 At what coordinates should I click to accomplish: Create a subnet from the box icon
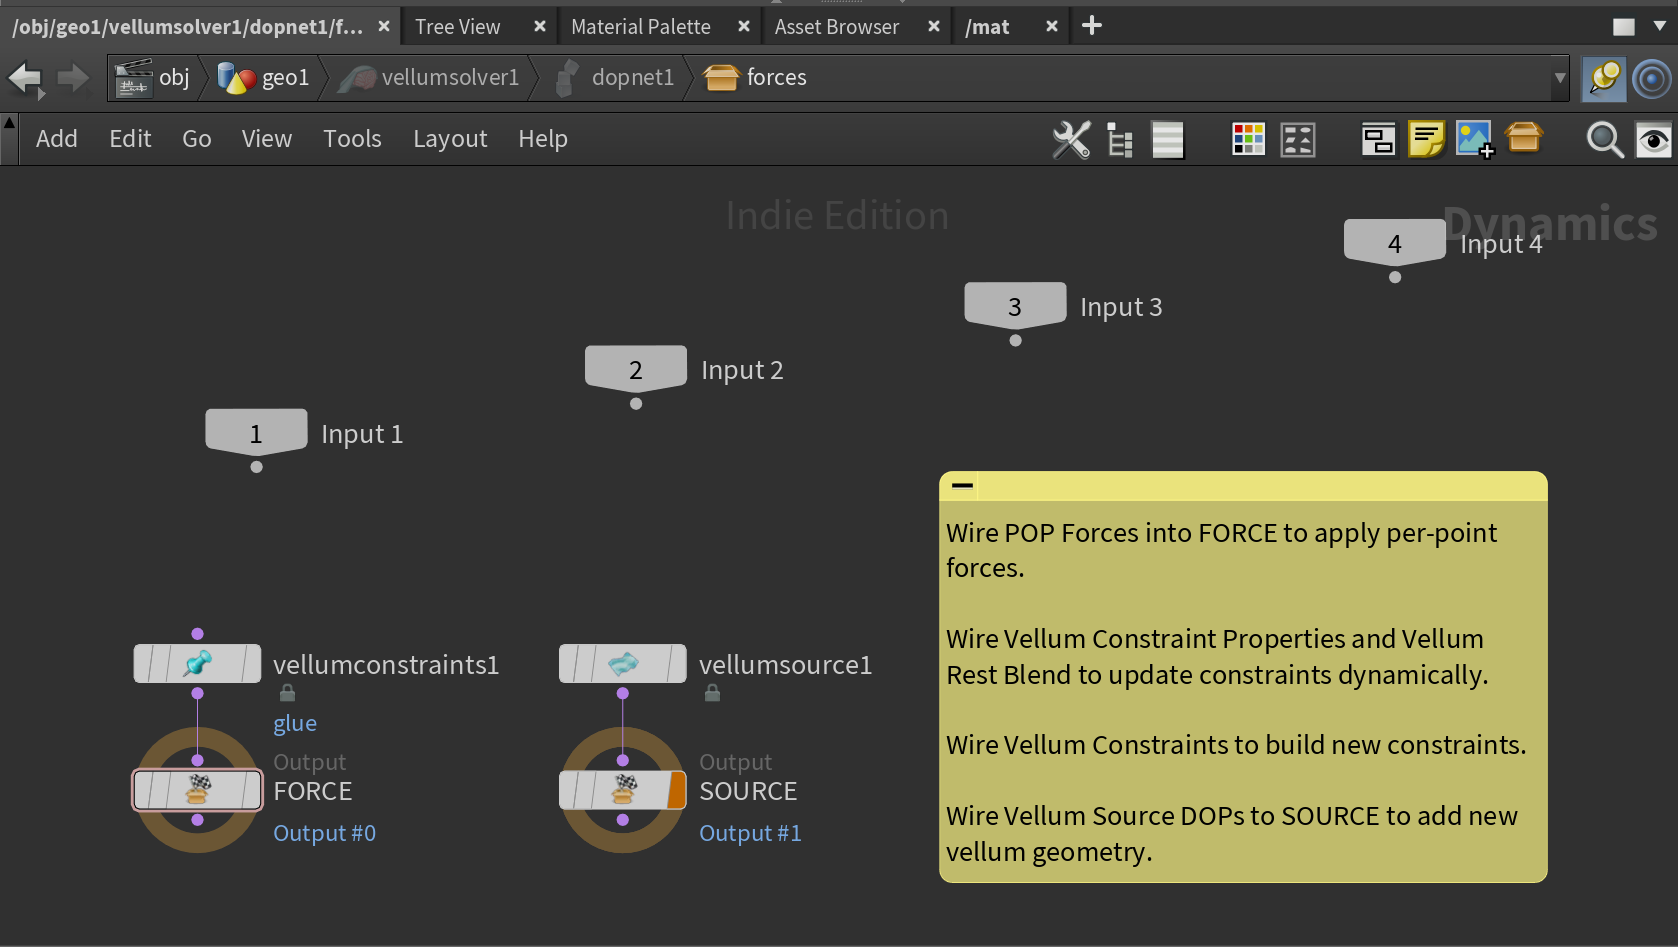pyautogui.click(x=1524, y=138)
